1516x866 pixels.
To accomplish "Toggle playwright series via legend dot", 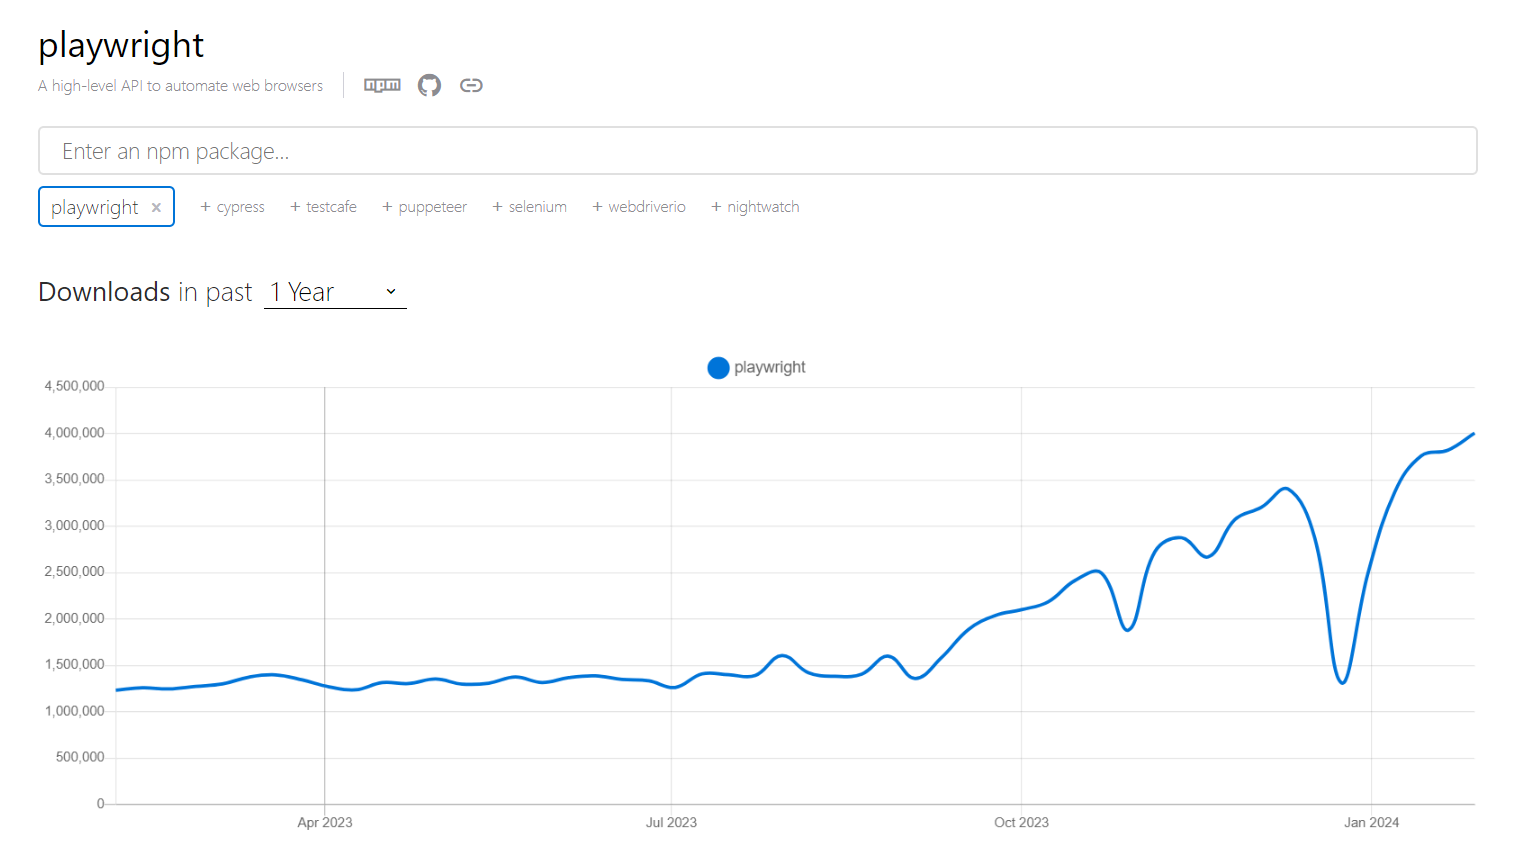I will point(718,368).
